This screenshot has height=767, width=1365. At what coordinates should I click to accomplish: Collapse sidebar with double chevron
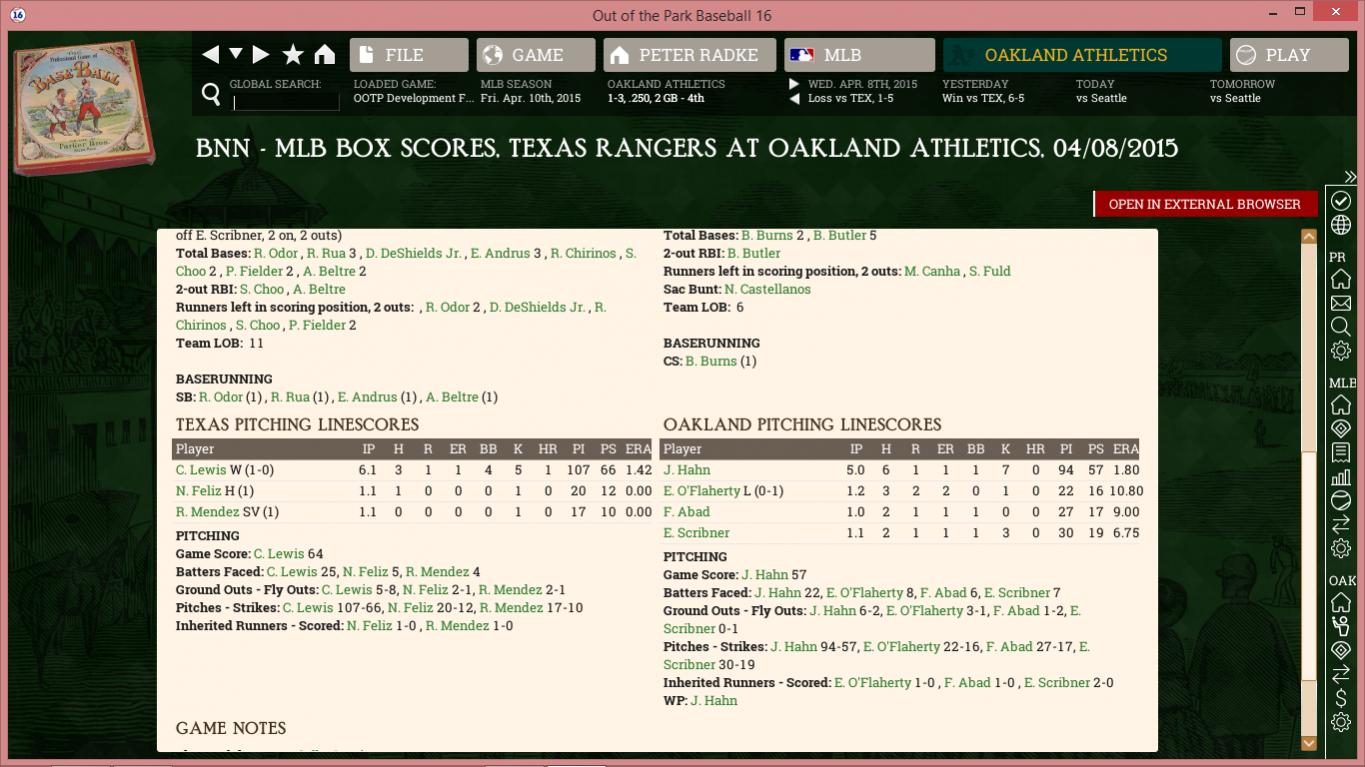click(1350, 176)
